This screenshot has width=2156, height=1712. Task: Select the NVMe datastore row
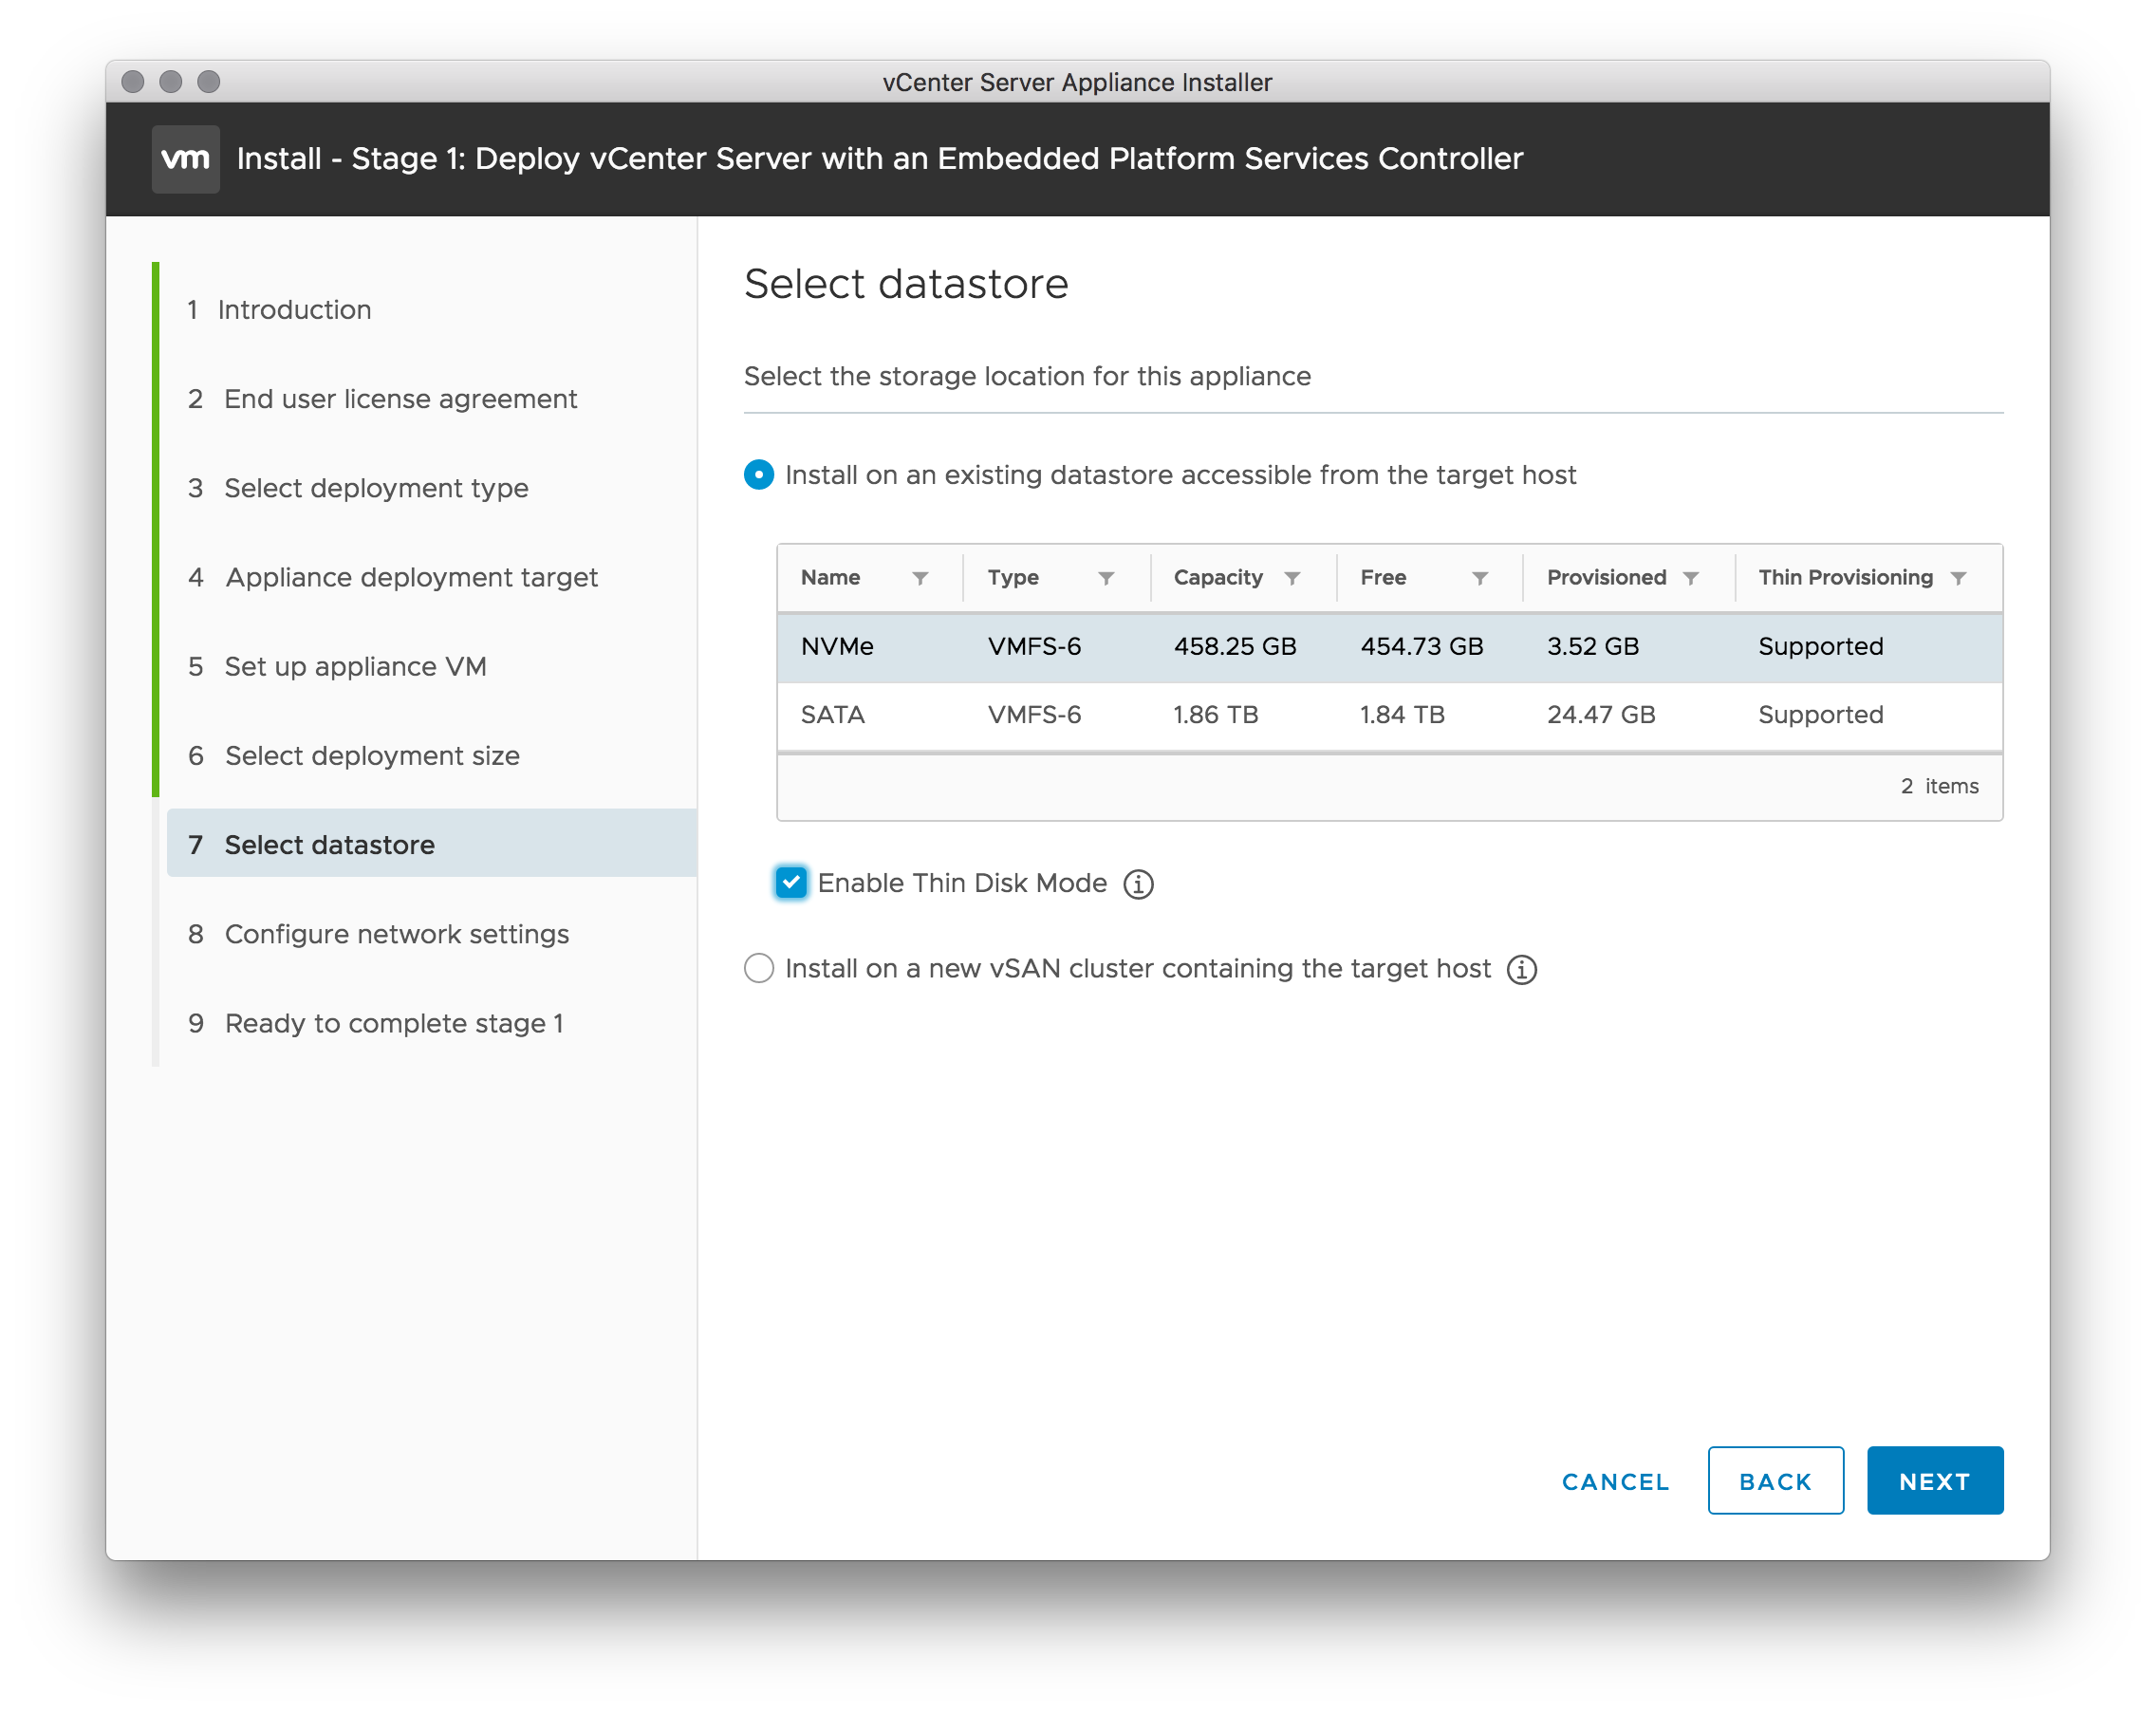(x=1389, y=647)
